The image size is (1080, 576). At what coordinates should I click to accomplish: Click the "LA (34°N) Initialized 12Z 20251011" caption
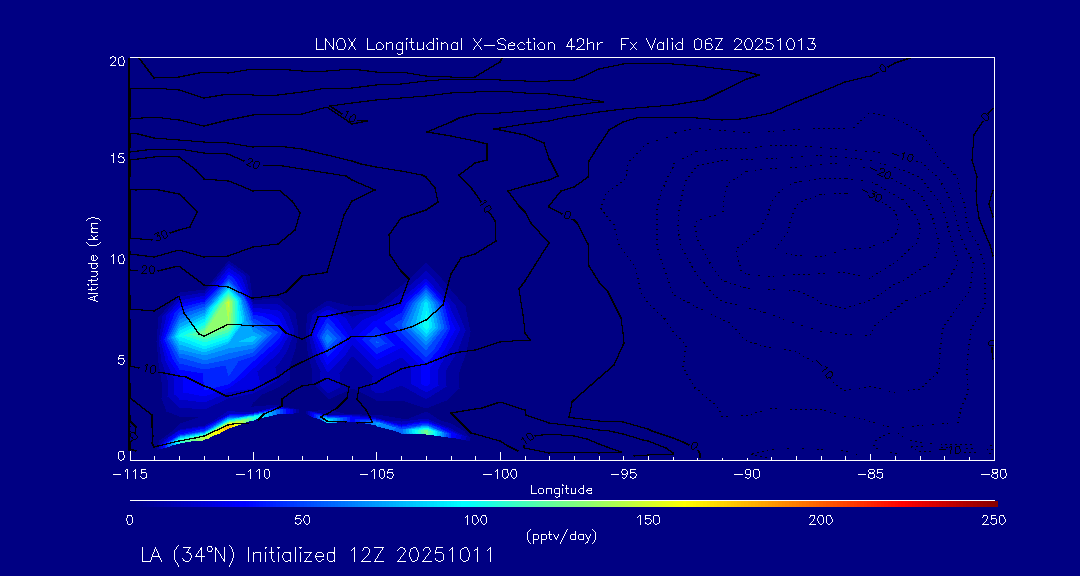317,555
